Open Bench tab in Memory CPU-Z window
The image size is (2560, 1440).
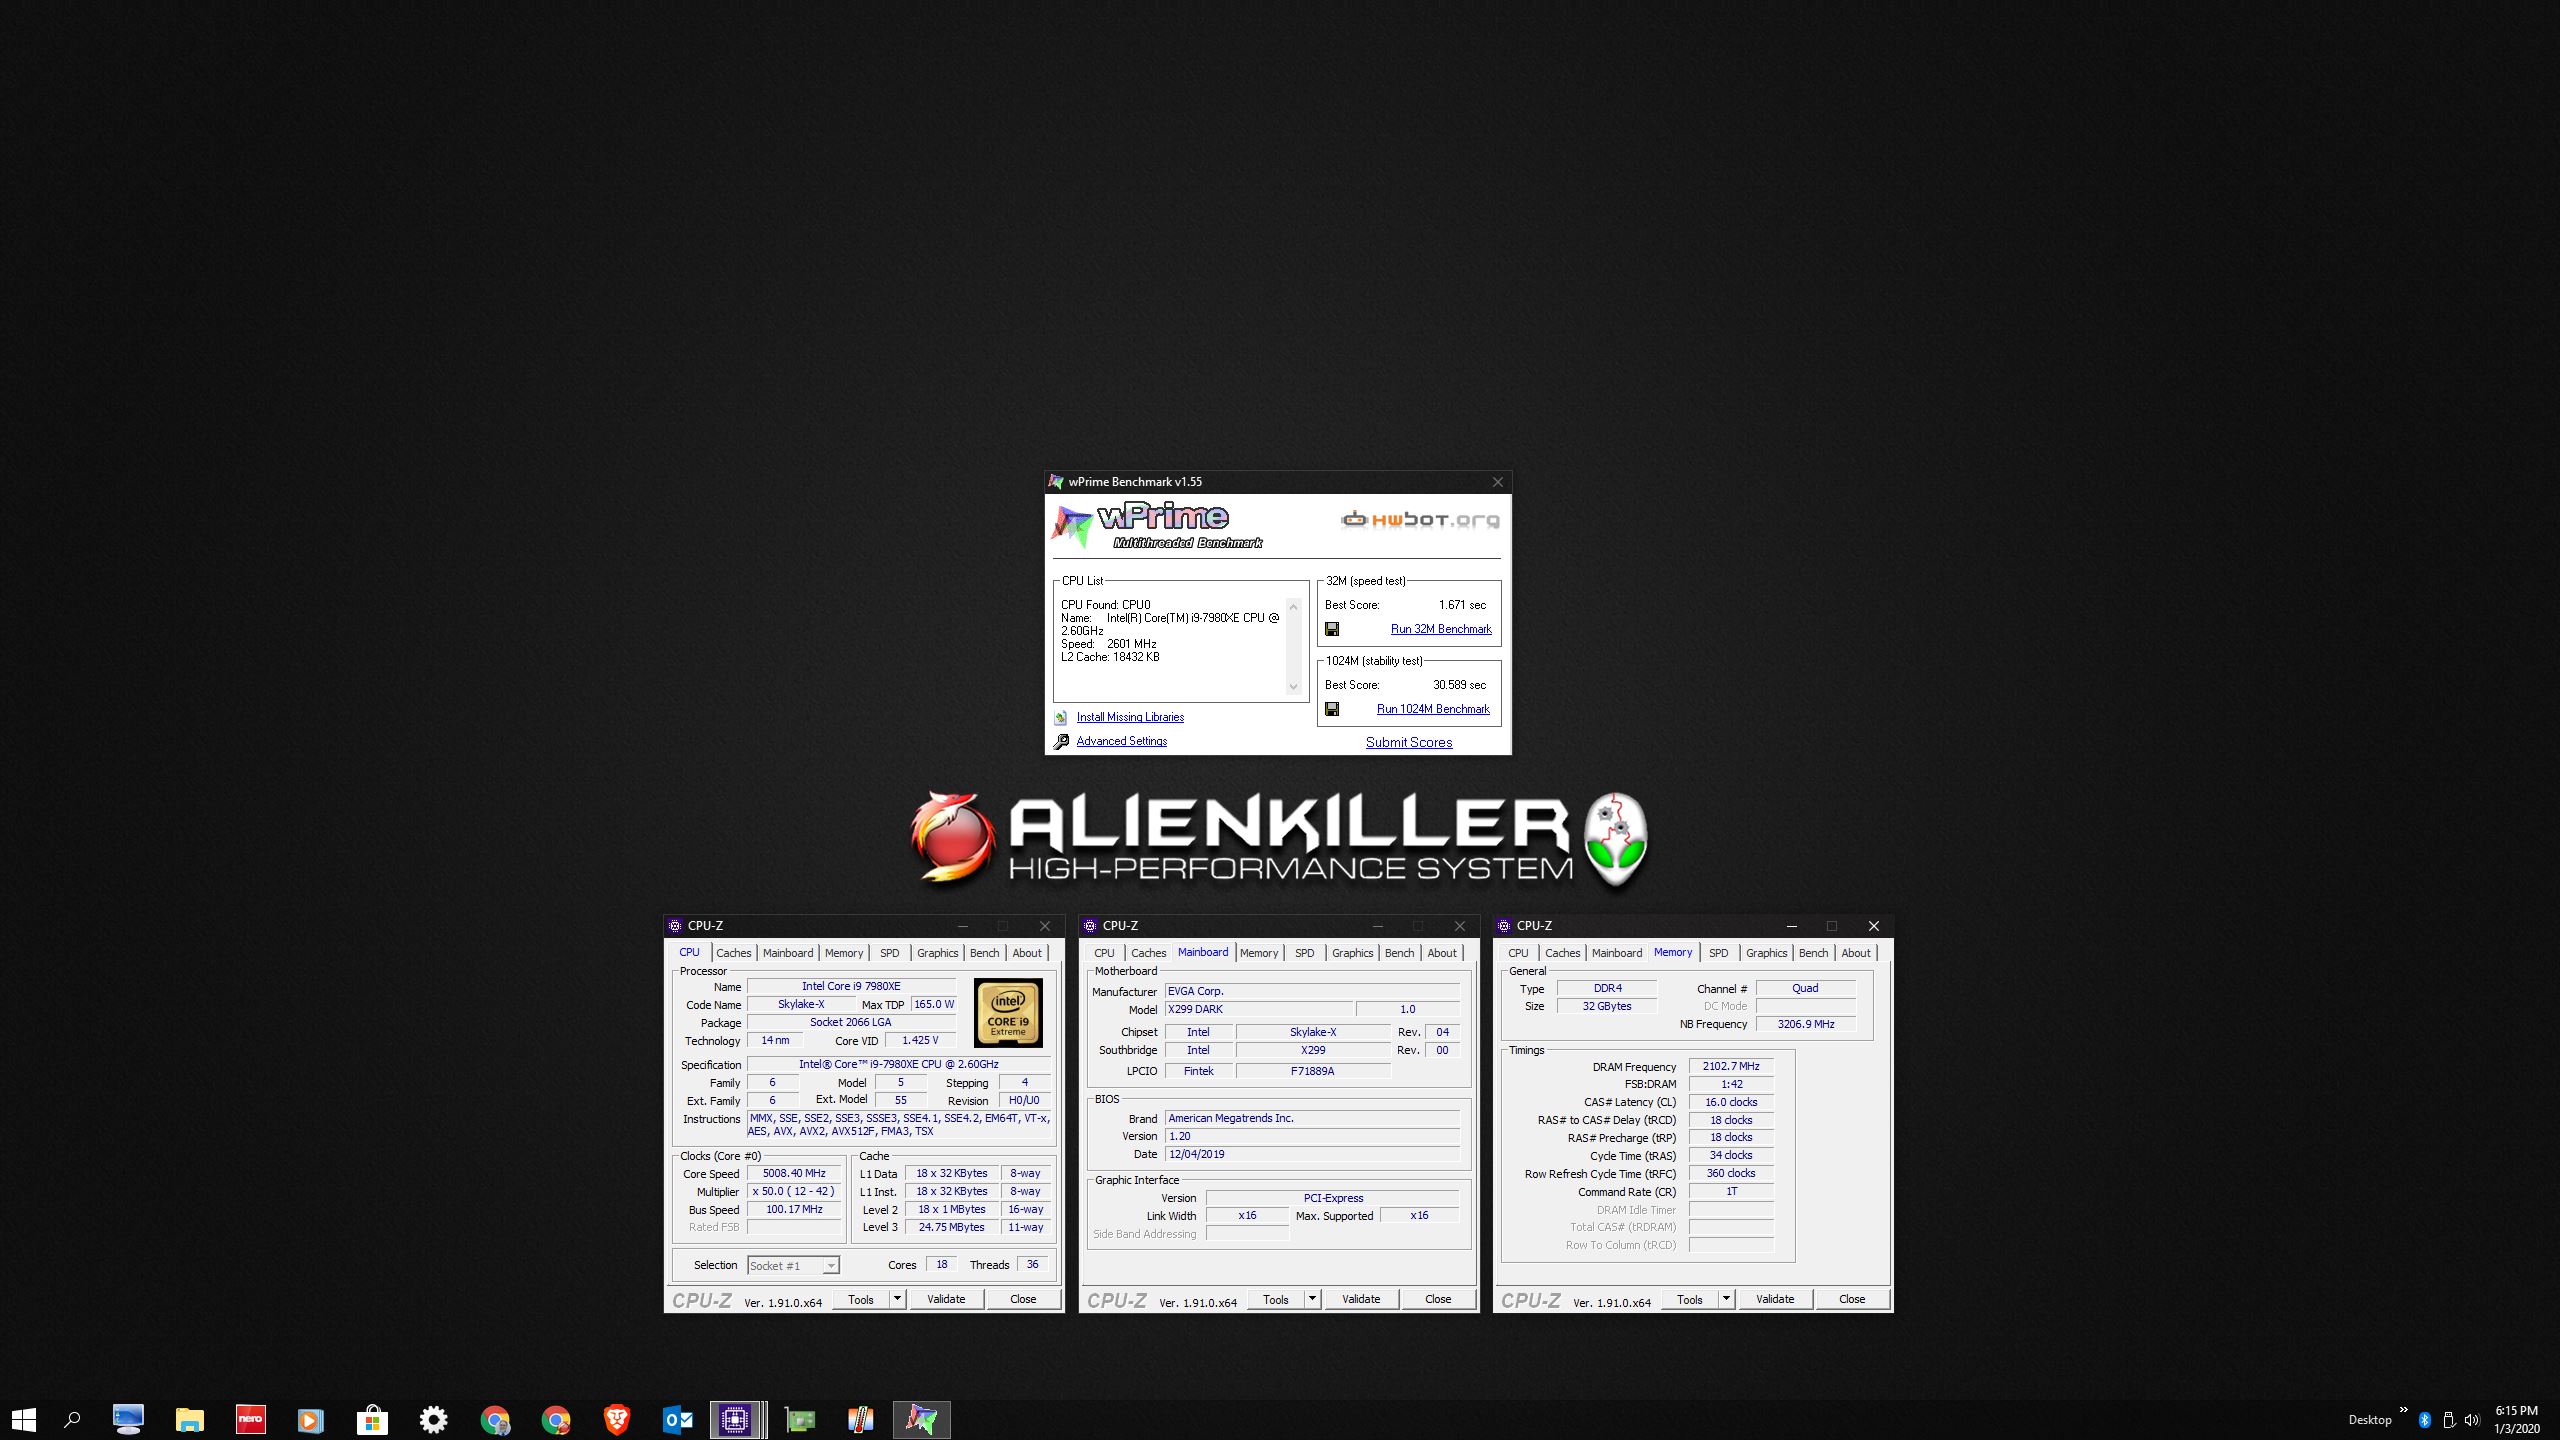(x=1813, y=953)
